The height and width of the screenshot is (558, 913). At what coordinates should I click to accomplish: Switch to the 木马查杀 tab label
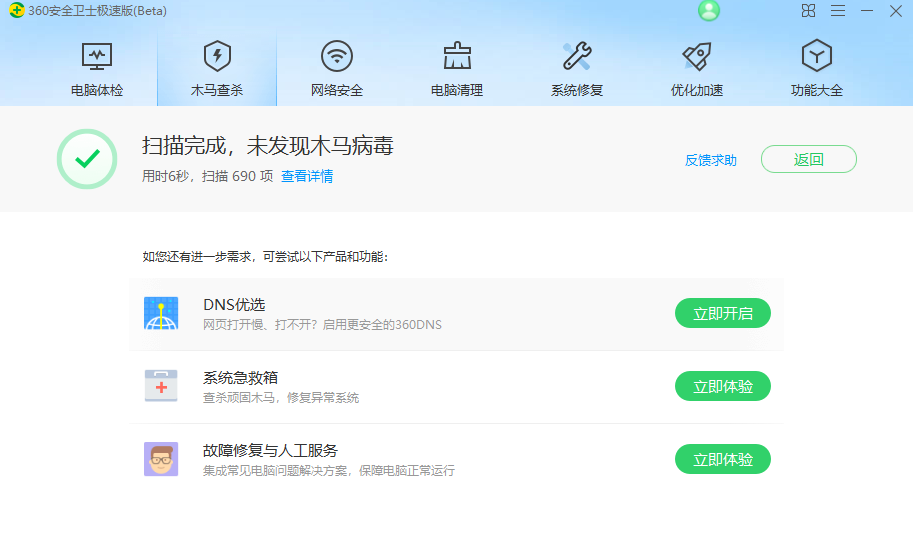click(x=217, y=90)
